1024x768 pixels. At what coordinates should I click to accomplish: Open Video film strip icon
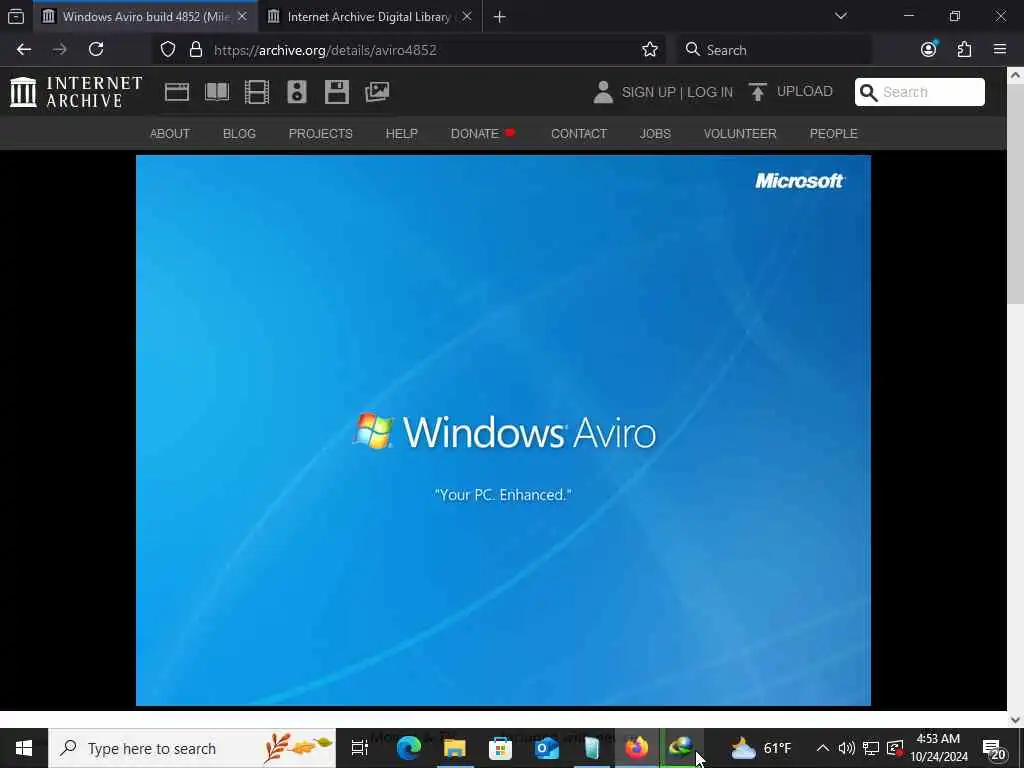[x=257, y=92]
